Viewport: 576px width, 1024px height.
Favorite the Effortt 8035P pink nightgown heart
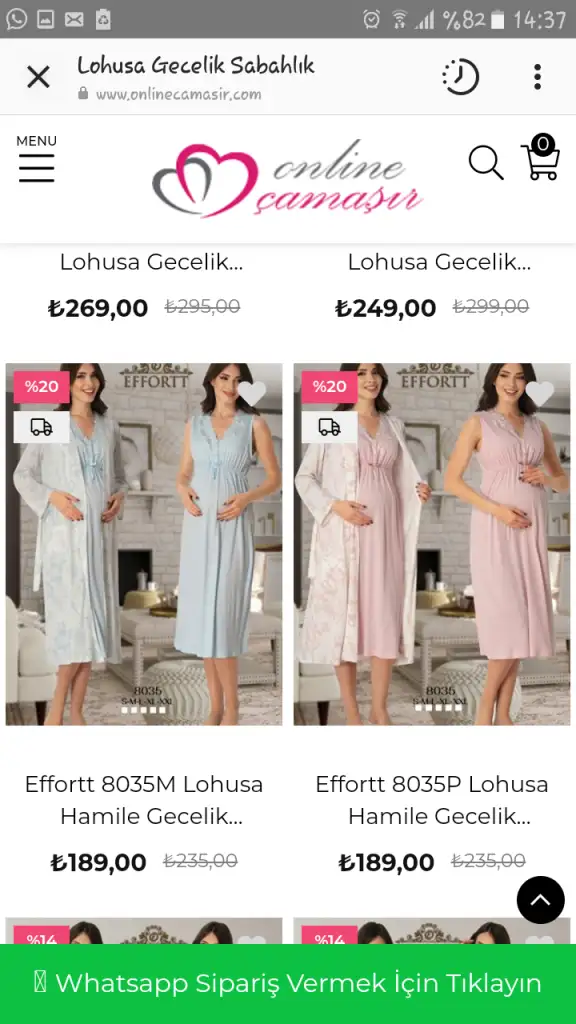click(539, 393)
